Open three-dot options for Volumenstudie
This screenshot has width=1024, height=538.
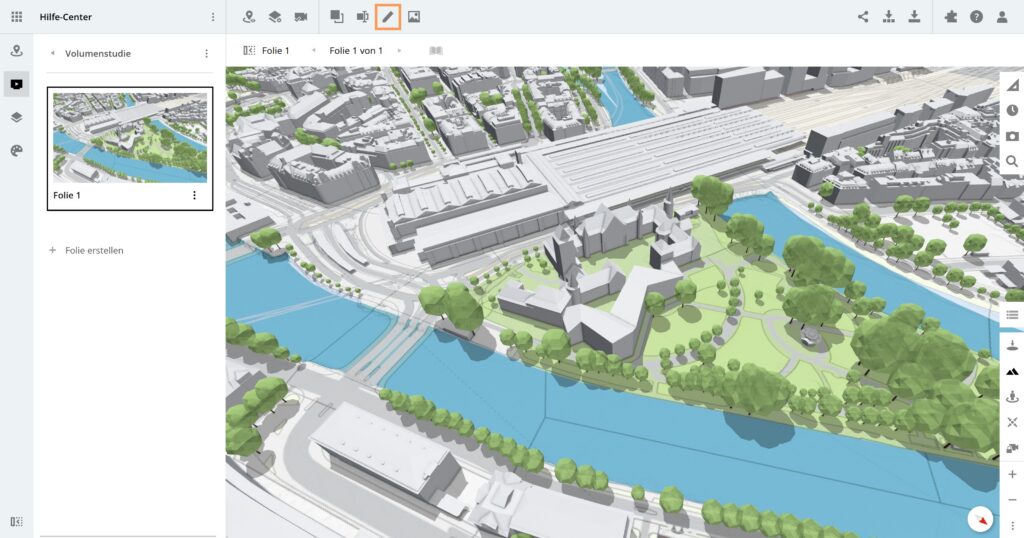point(206,54)
